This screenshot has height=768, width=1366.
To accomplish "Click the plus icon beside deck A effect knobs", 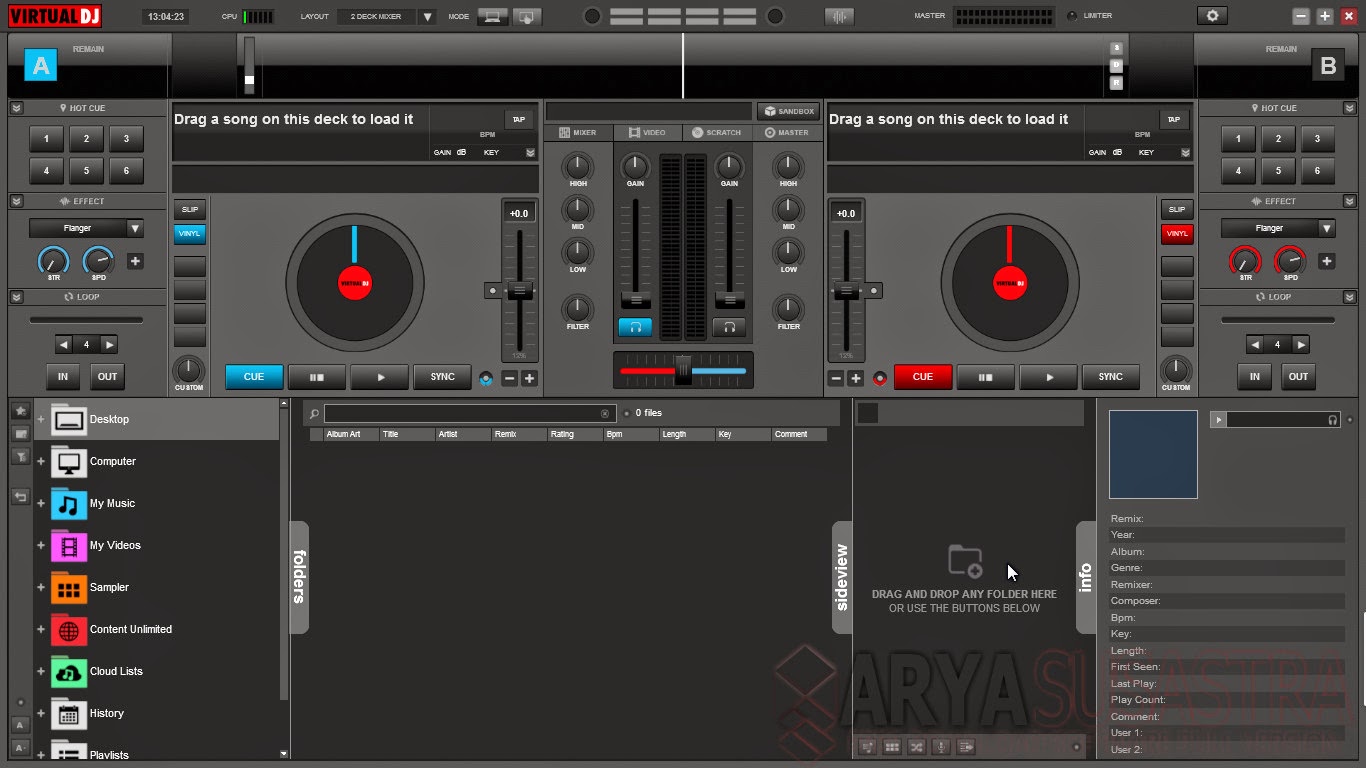I will pyautogui.click(x=135, y=262).
